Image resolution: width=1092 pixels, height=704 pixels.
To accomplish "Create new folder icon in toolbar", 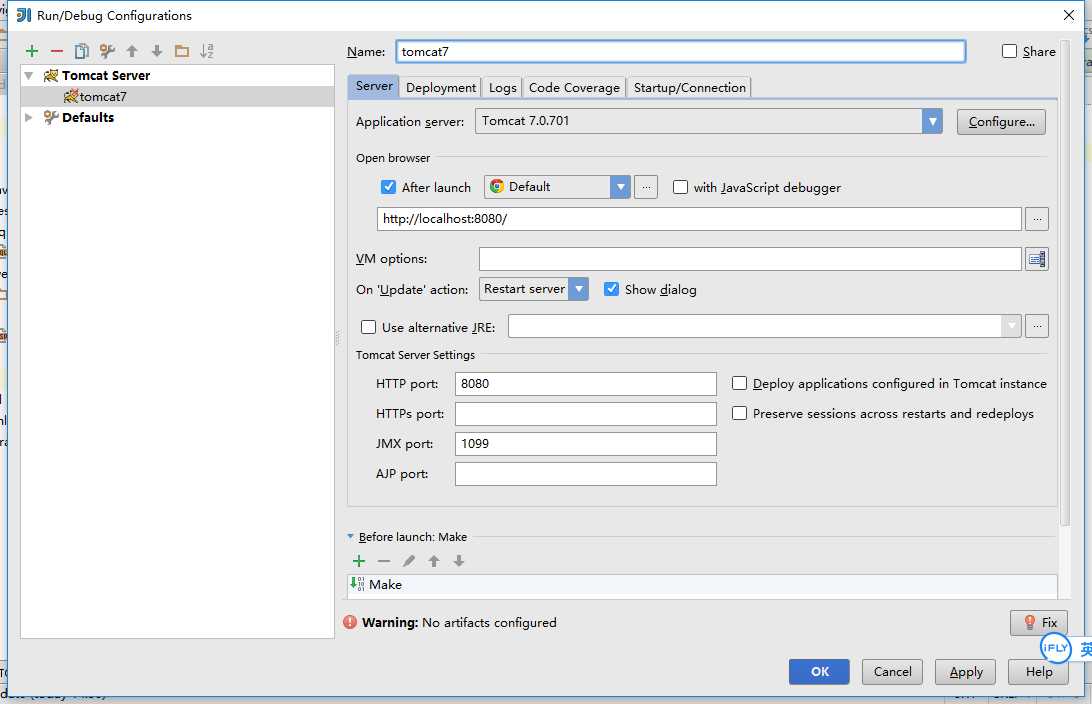I will tap(182, 51).
